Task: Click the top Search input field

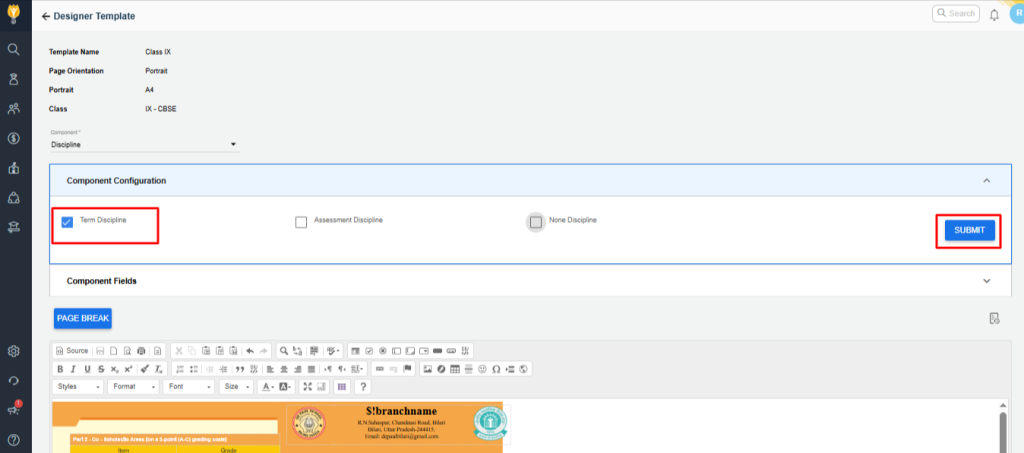Action: coord(956,14)
